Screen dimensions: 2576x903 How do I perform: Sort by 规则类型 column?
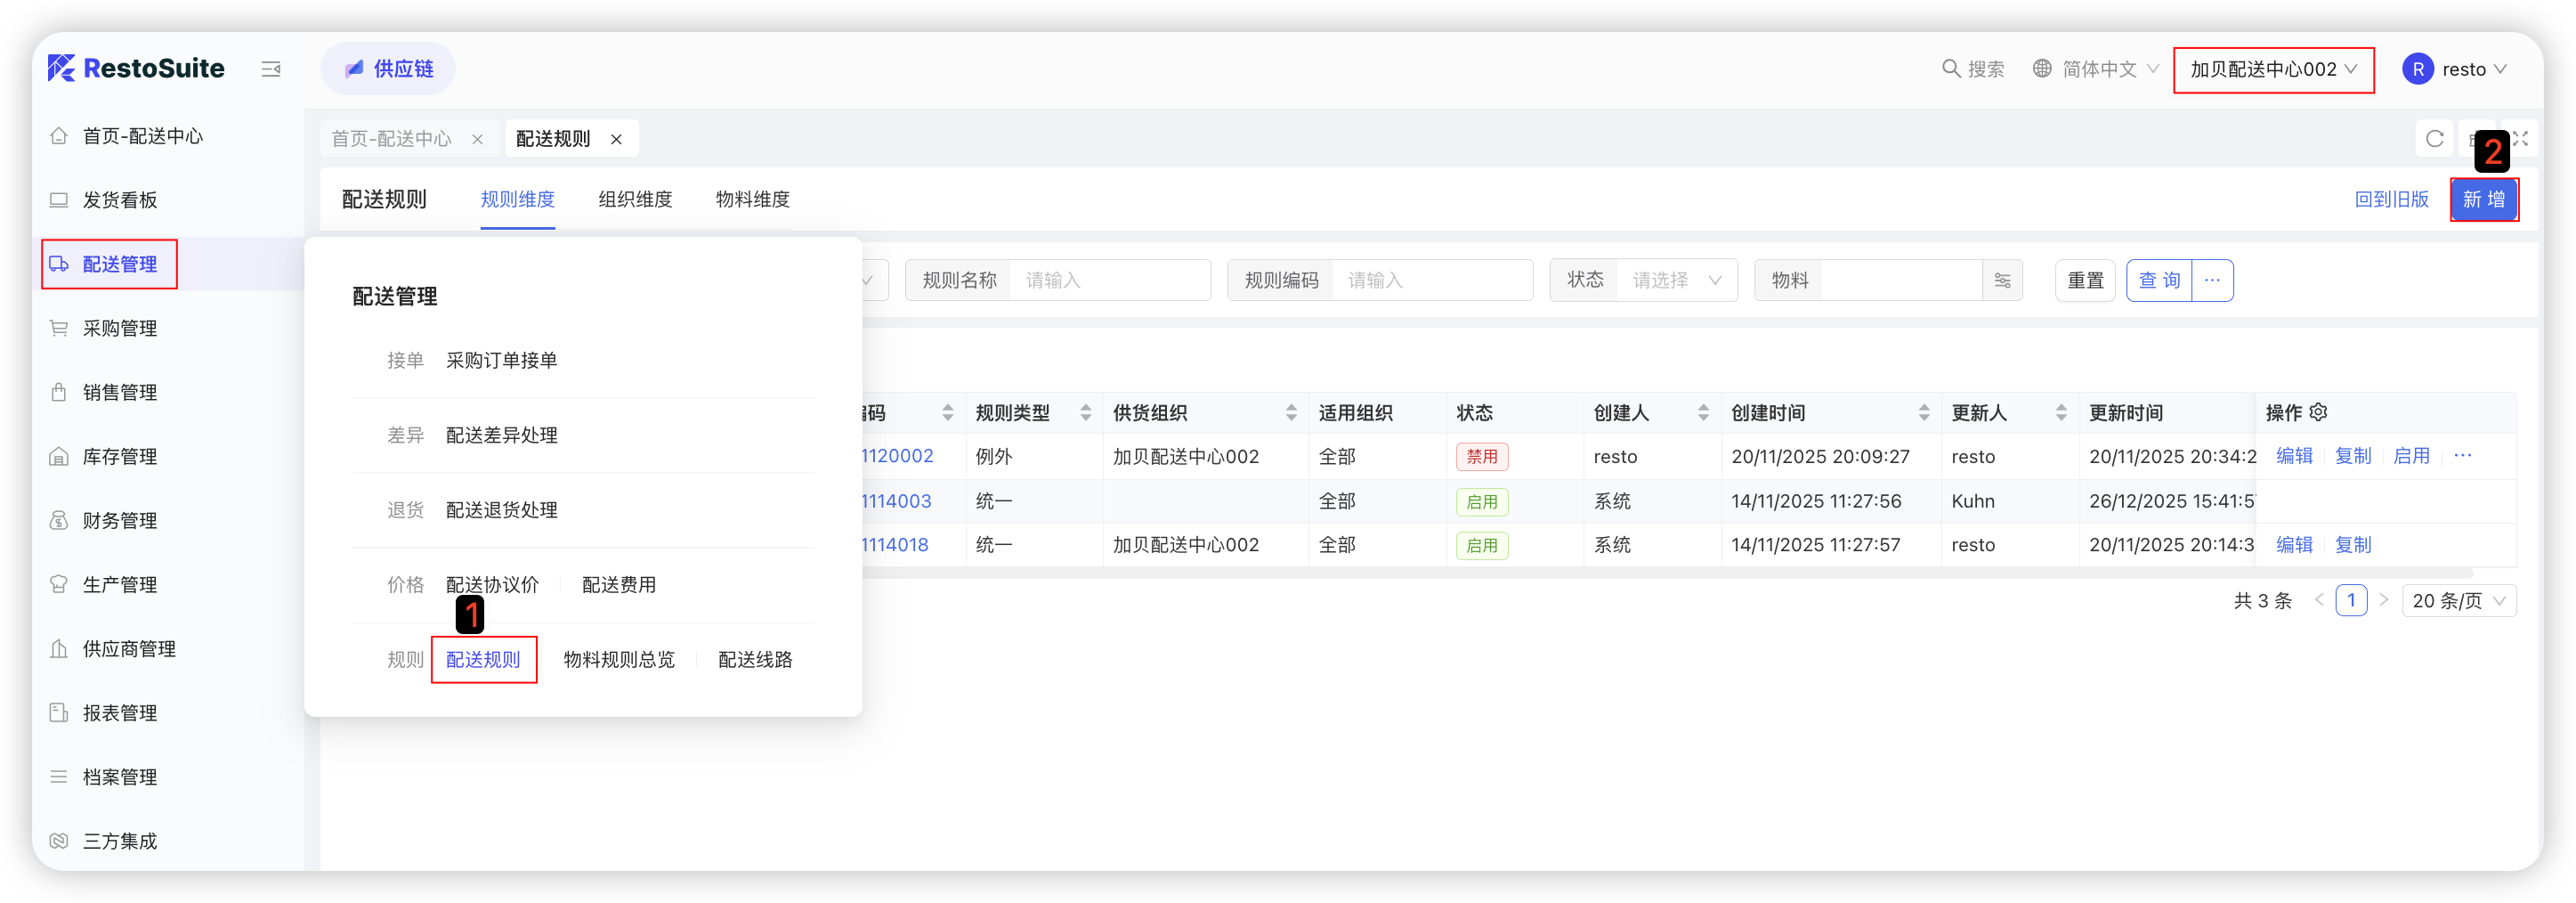pyautogui.click(x=1085, y=413)
